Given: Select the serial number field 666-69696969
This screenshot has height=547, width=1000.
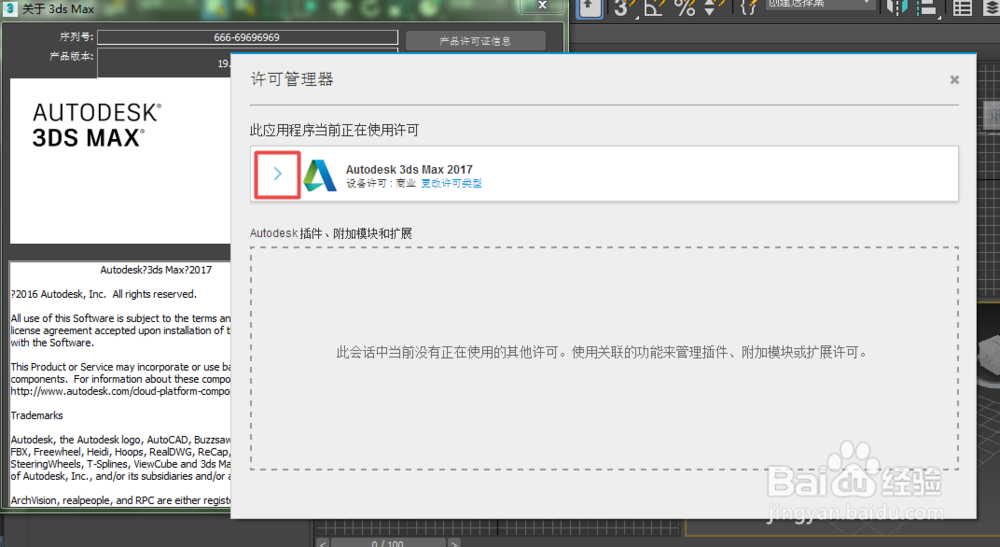Looking at the screenshot, I should (247, 38).
